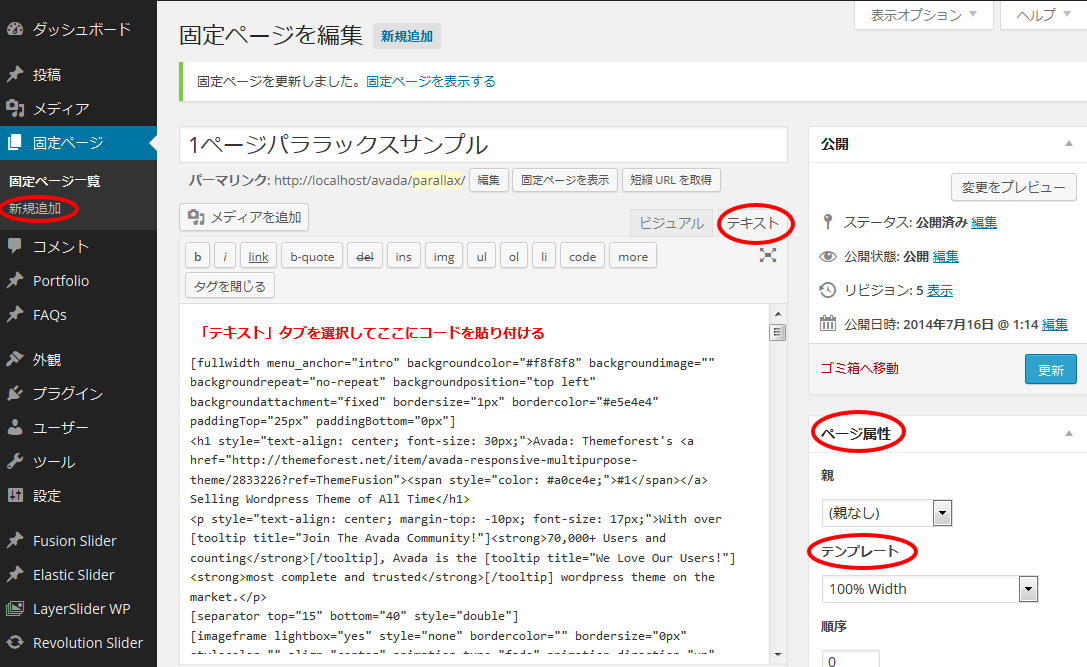Click the ゴミ箱へ移動 trash link
Viewport: 1087px width, 667px height.
(x=859, y=368)
